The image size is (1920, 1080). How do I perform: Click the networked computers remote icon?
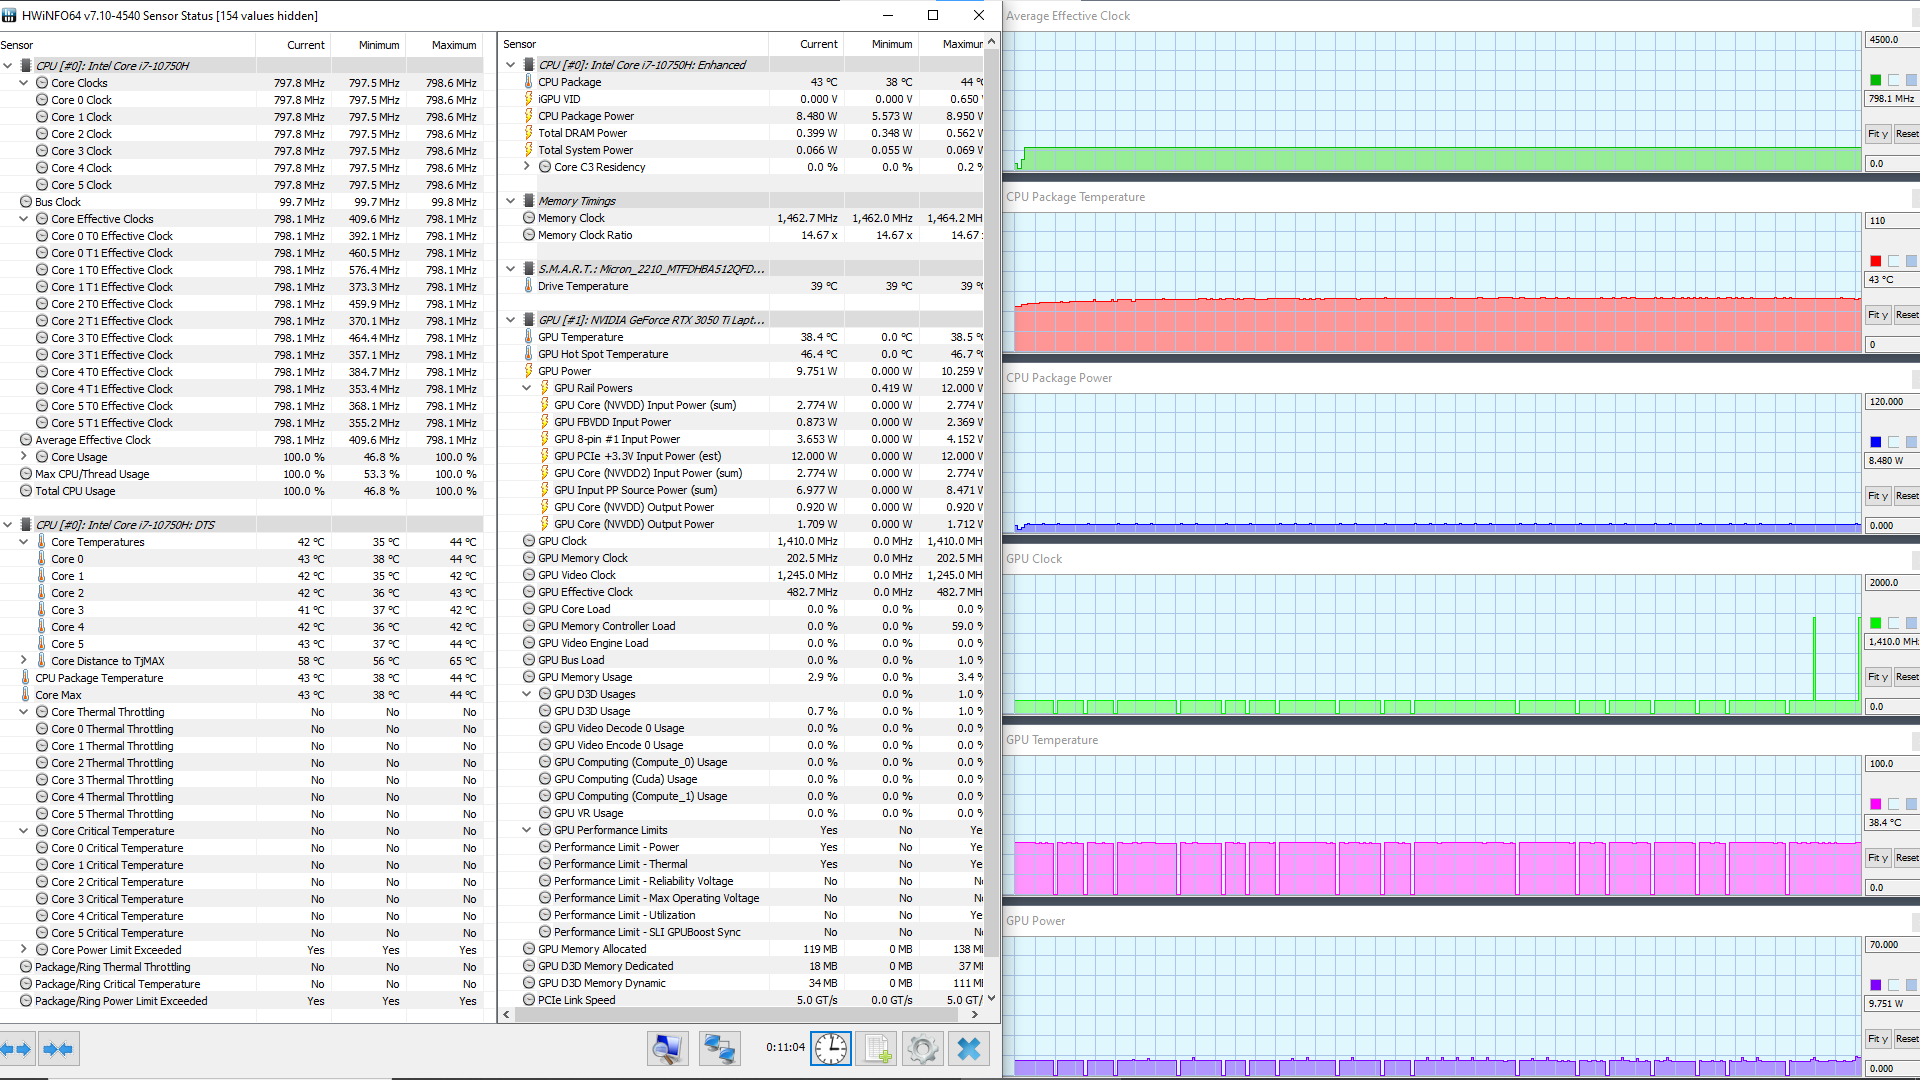719,1049
